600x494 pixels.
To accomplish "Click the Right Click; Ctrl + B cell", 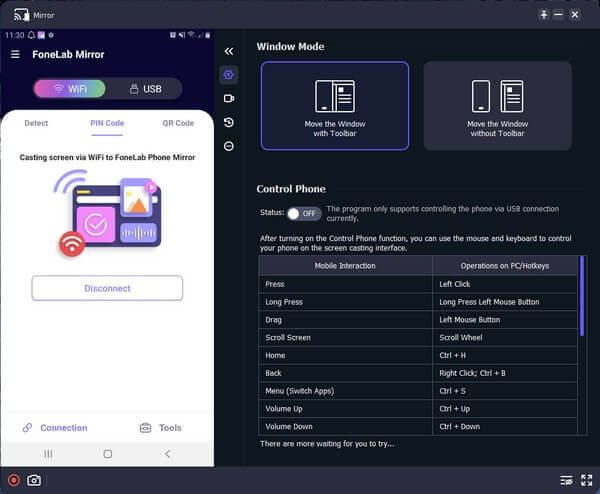I will tap(505, 373).
